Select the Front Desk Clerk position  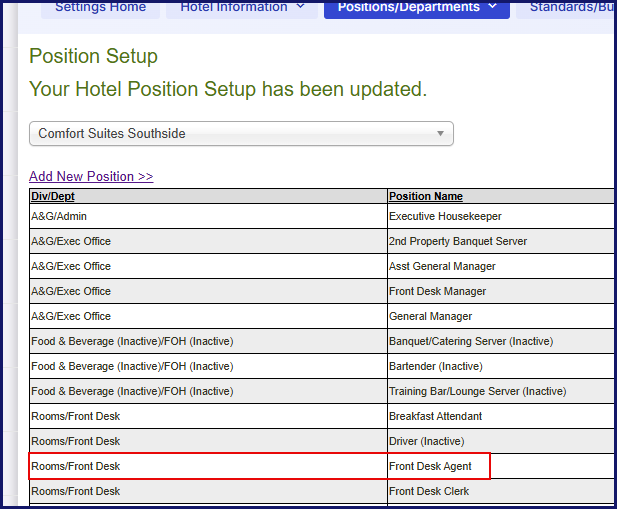(x=429, y=491)
